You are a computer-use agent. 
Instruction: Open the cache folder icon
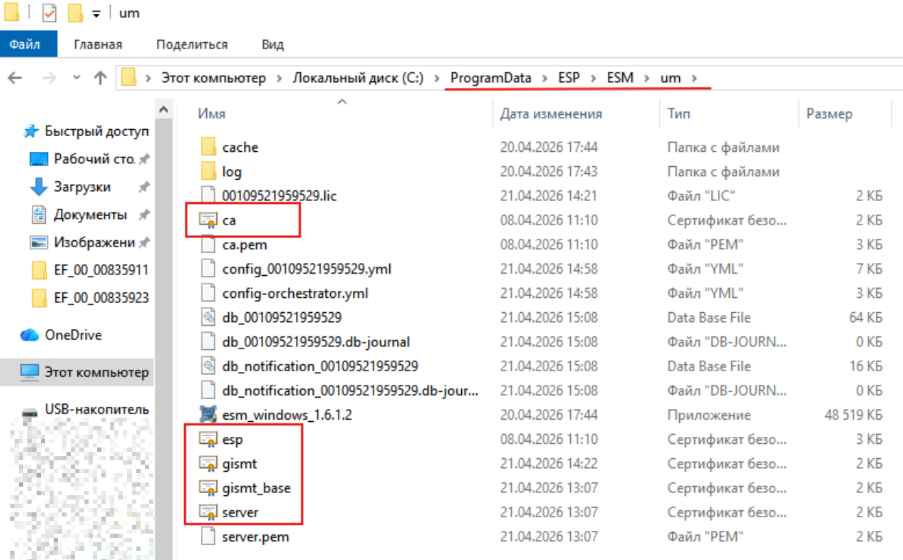208,147
